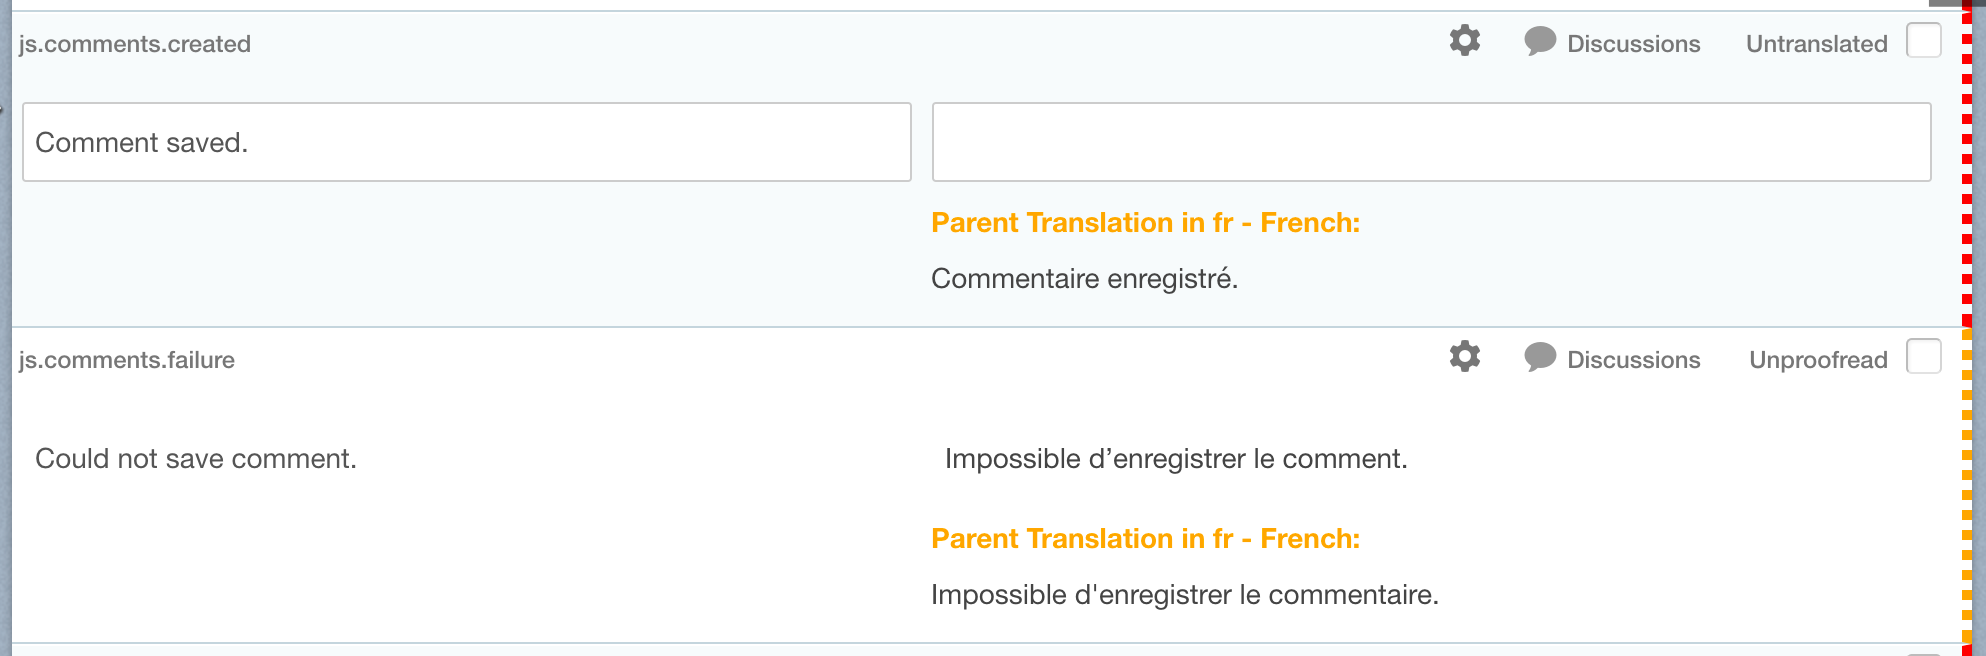The width and height of the screenshot is (1986, 656).
Task: Tick the Untranslated checkbox
Action: [x=1923, y=41]
